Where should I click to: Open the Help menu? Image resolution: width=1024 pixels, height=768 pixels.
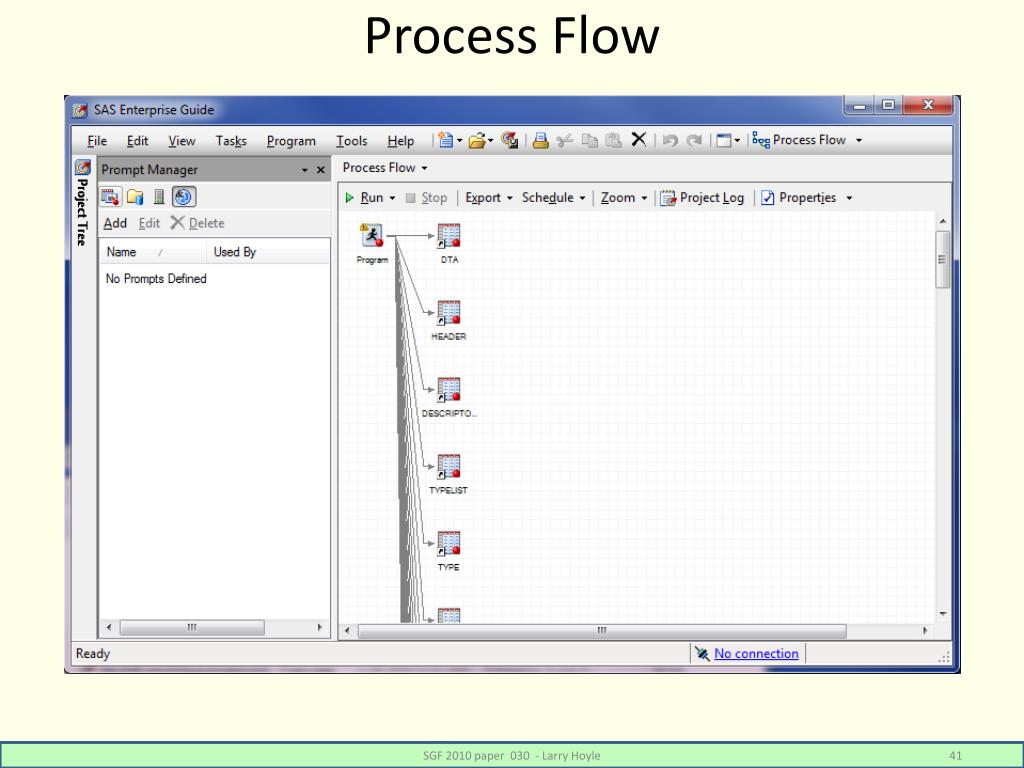[400, 141]
